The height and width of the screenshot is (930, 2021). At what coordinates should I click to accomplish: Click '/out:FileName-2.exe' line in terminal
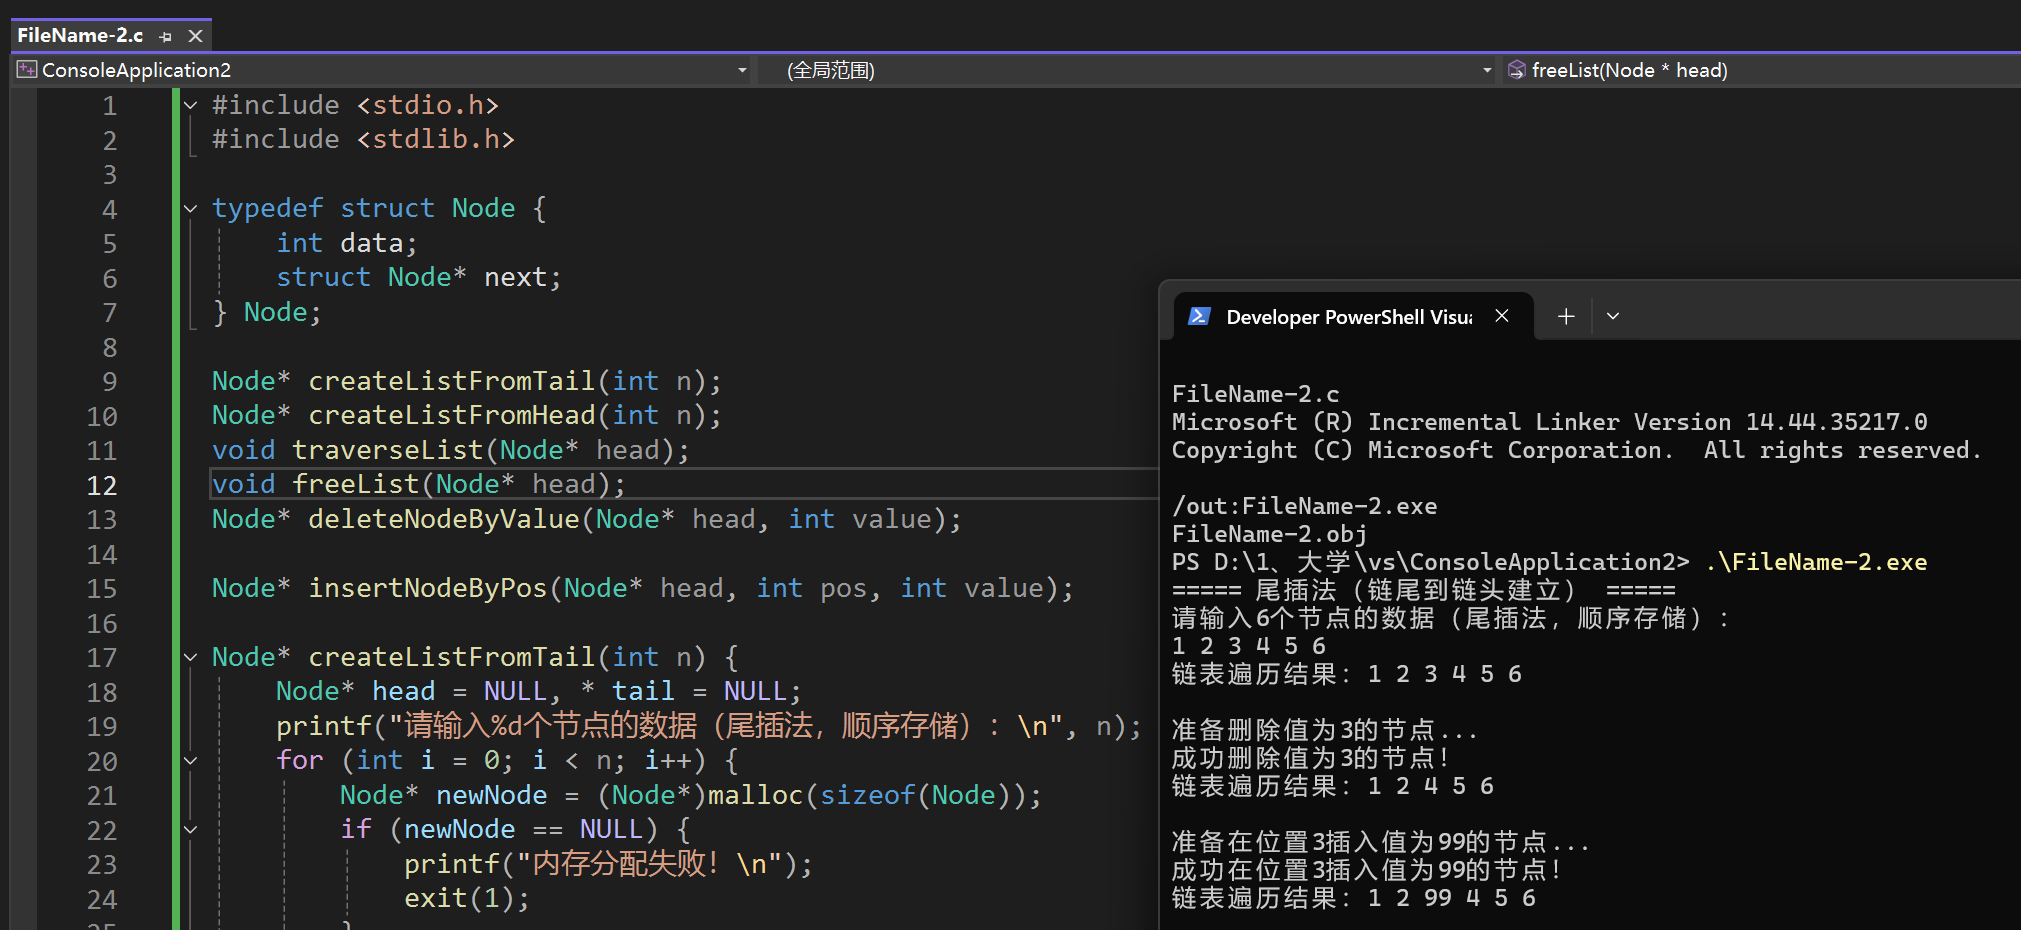[x=1305, y=506]
